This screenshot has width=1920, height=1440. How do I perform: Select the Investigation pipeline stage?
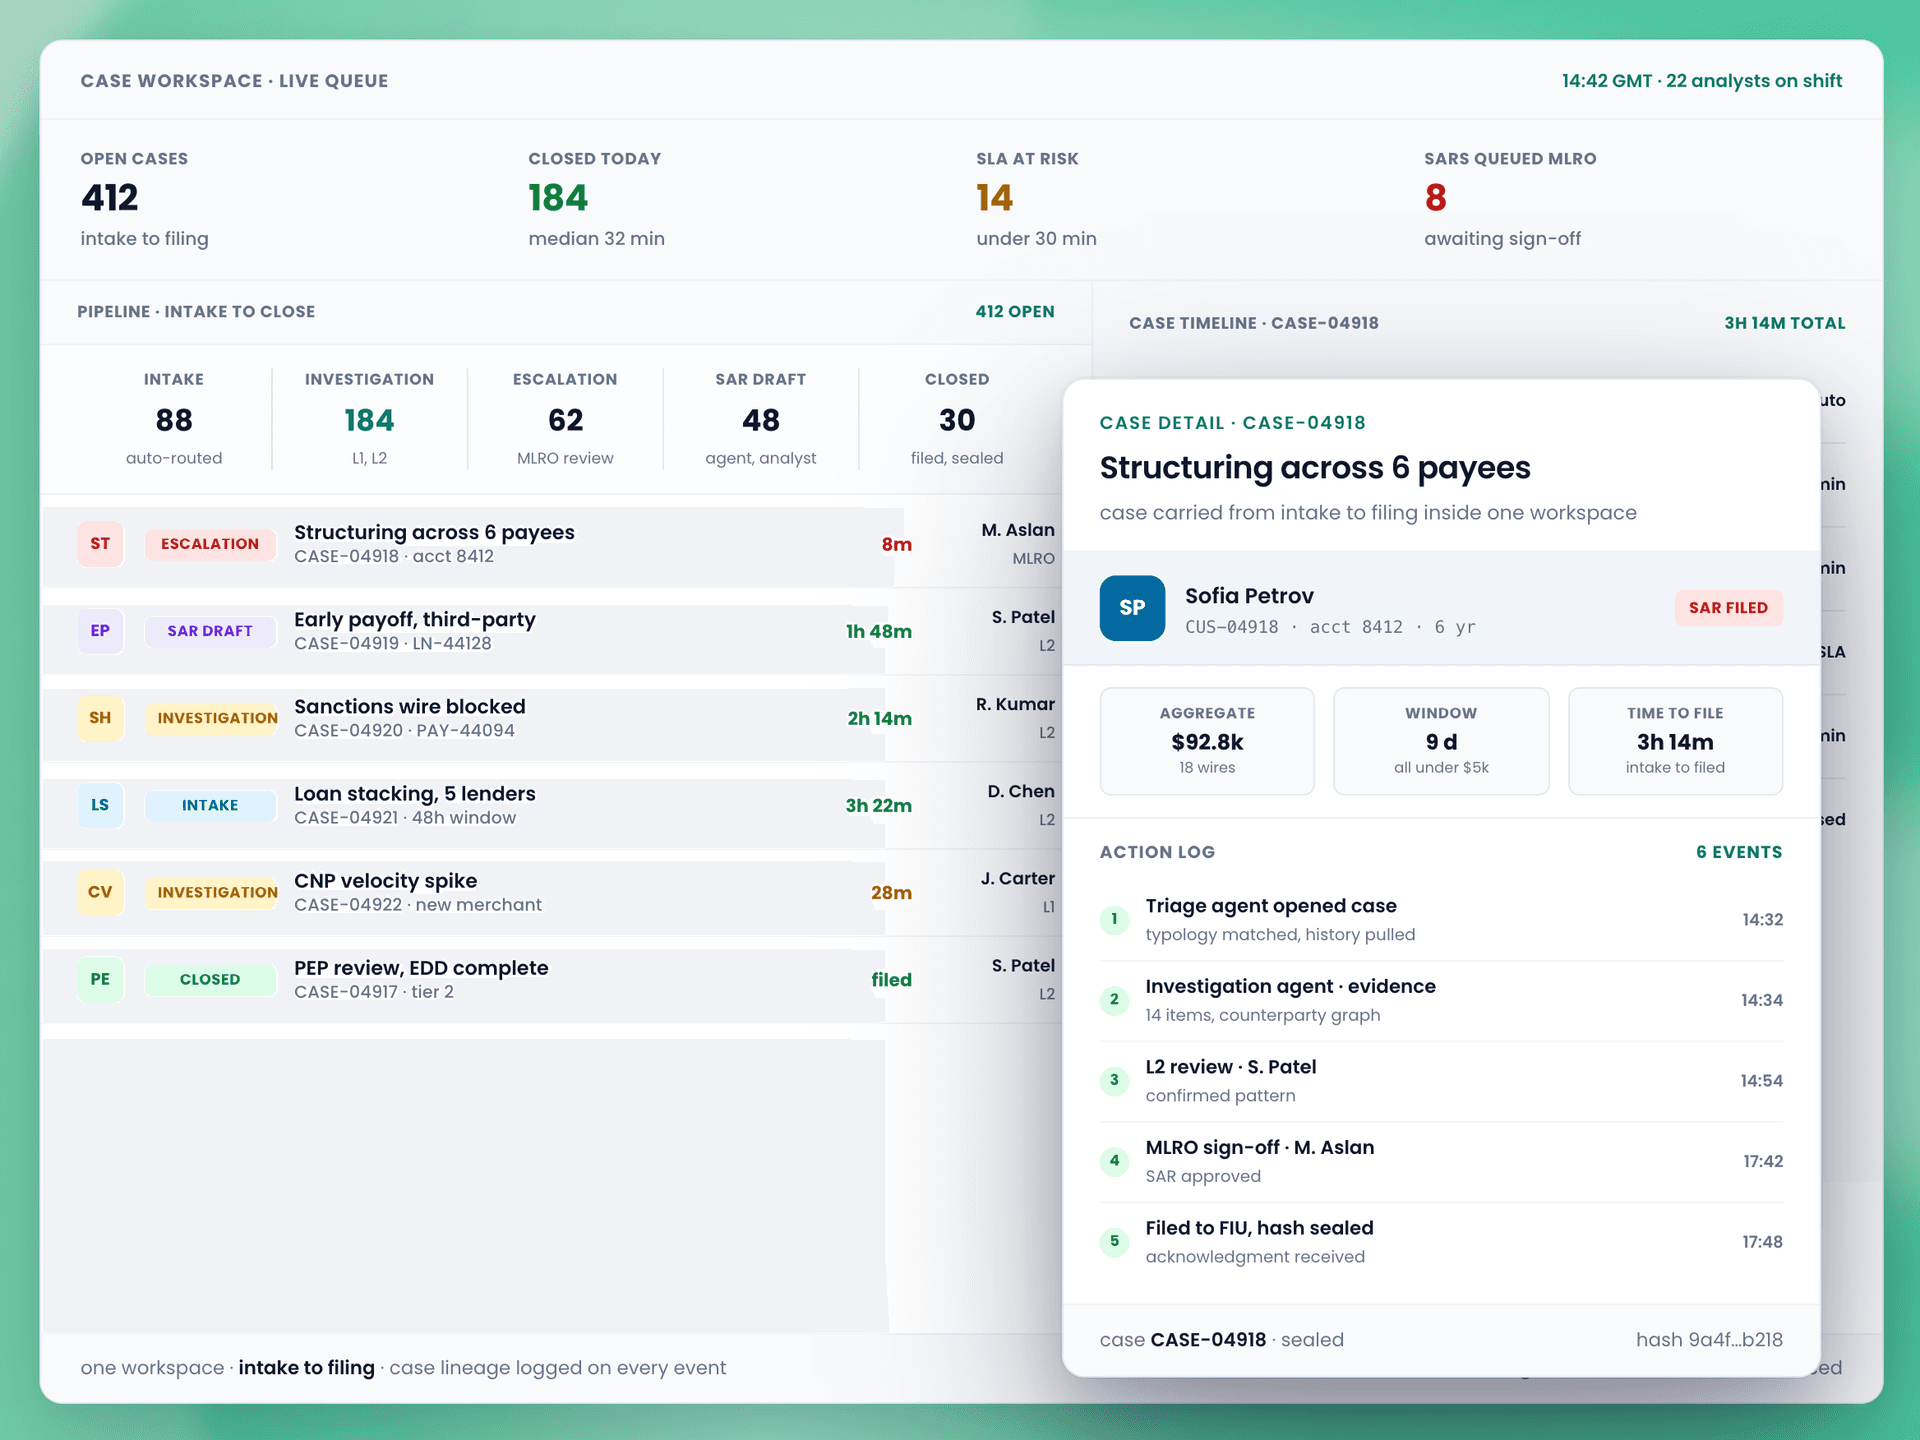[x=369, y=418]
